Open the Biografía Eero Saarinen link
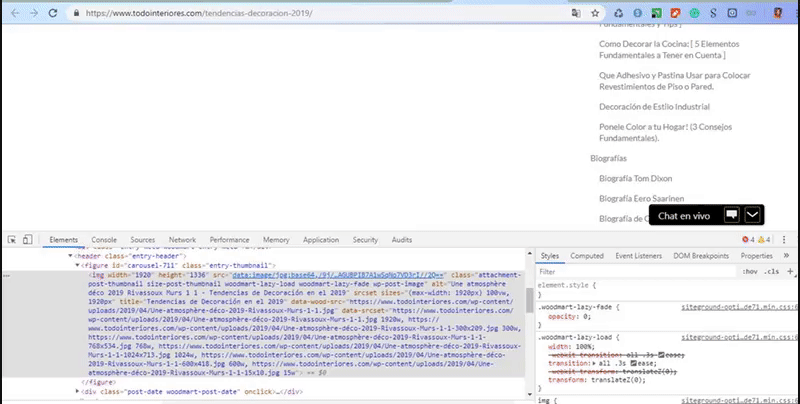Viewport: 800px width, 404px height. point(641,198)
